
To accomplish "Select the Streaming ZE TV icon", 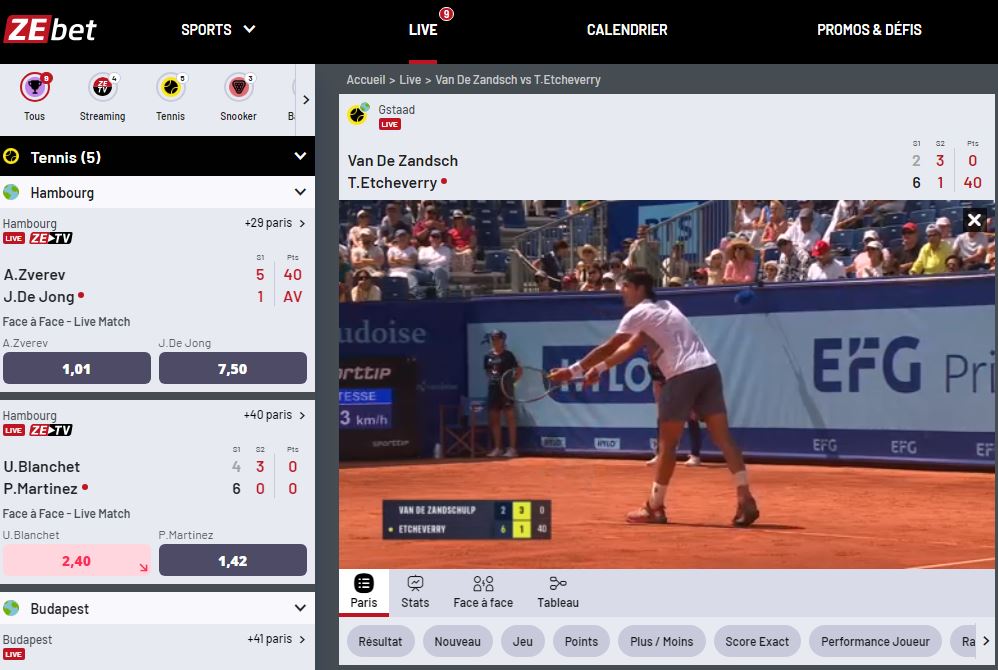I will (x=102, y=88).
